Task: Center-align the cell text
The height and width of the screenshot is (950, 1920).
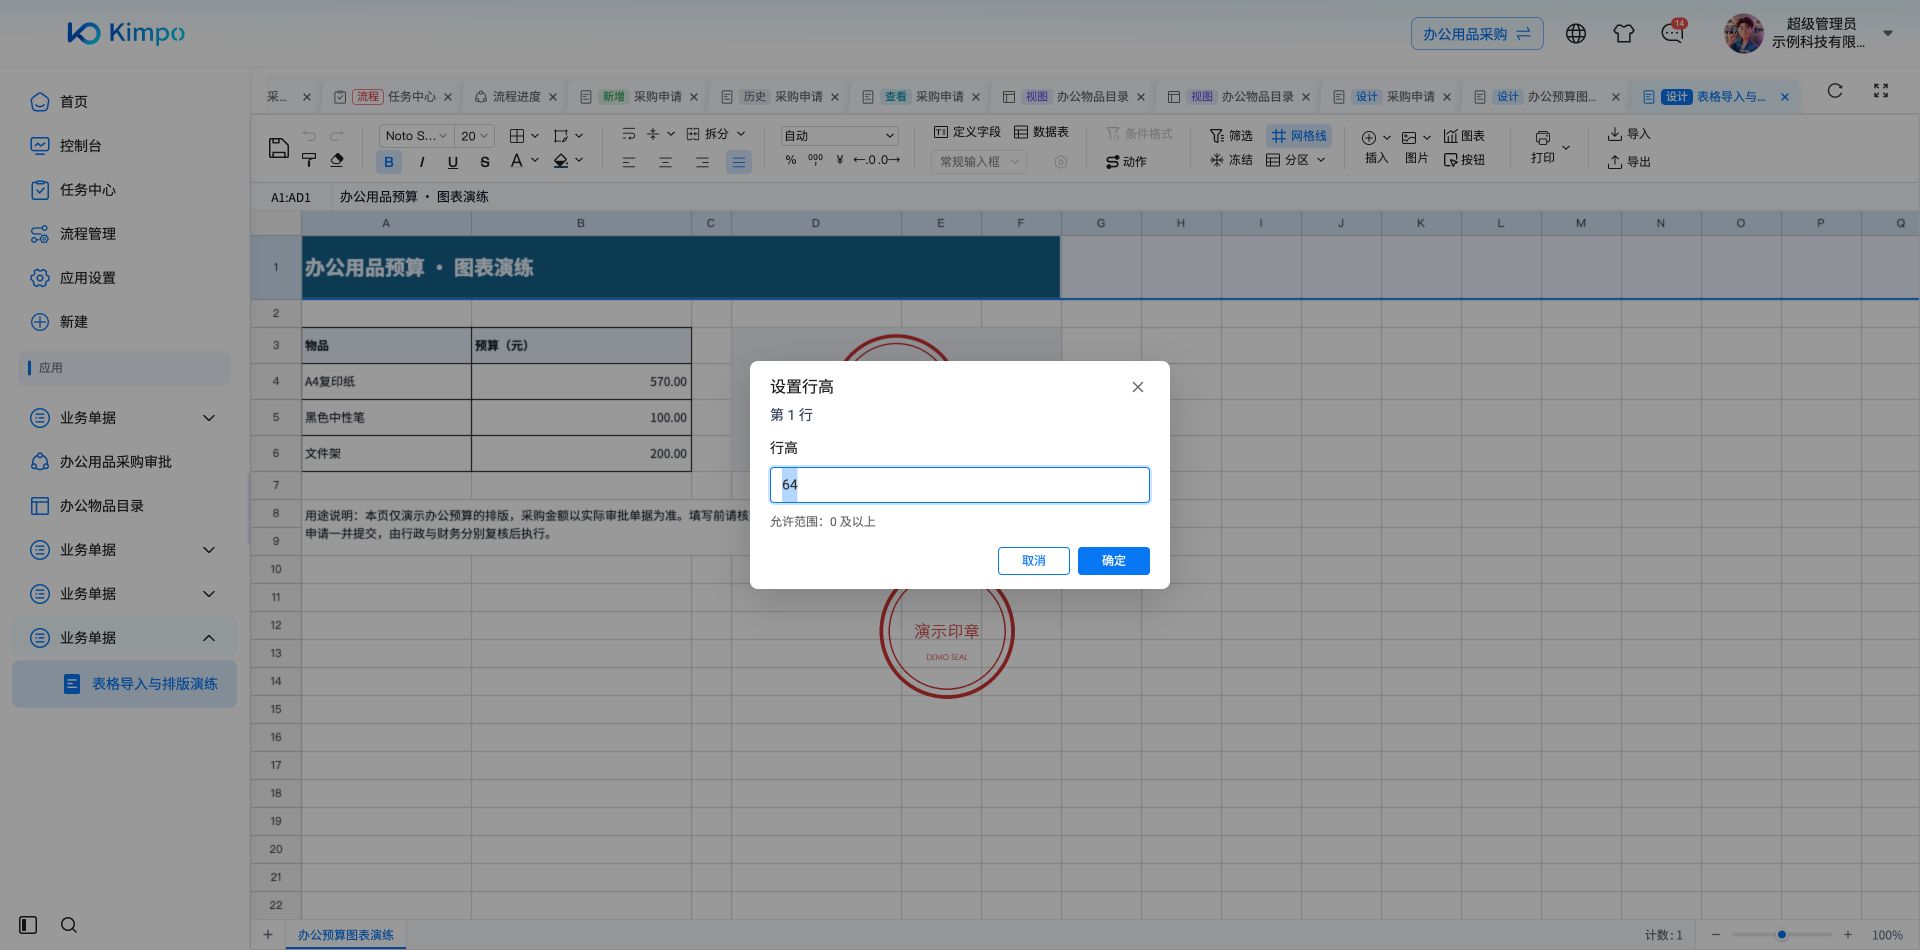Action: click(665, 162)
